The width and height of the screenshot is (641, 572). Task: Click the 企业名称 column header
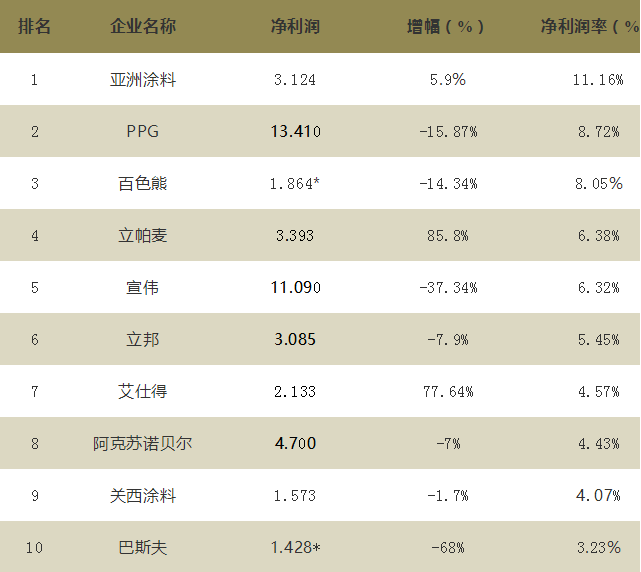coord(142,27)
